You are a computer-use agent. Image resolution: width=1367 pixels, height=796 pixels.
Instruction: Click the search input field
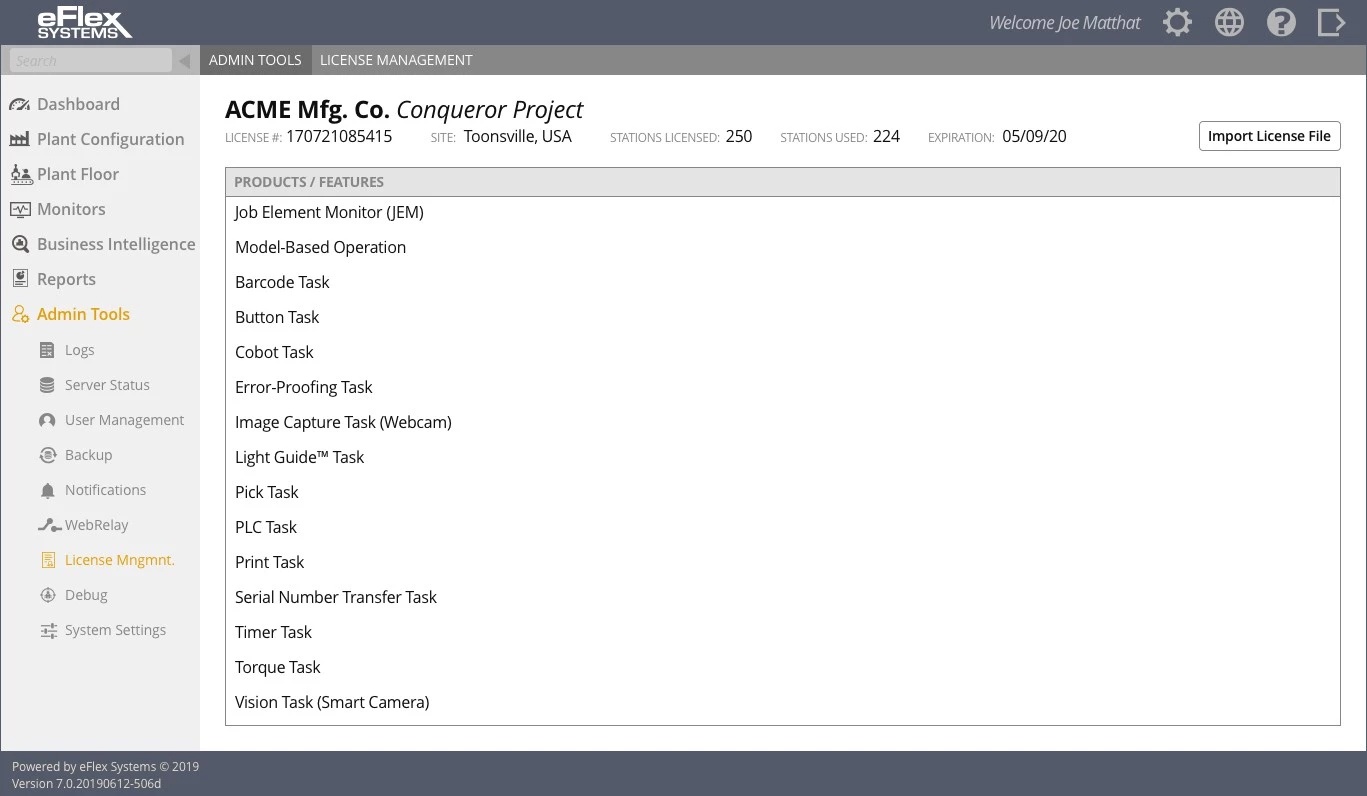90,60
